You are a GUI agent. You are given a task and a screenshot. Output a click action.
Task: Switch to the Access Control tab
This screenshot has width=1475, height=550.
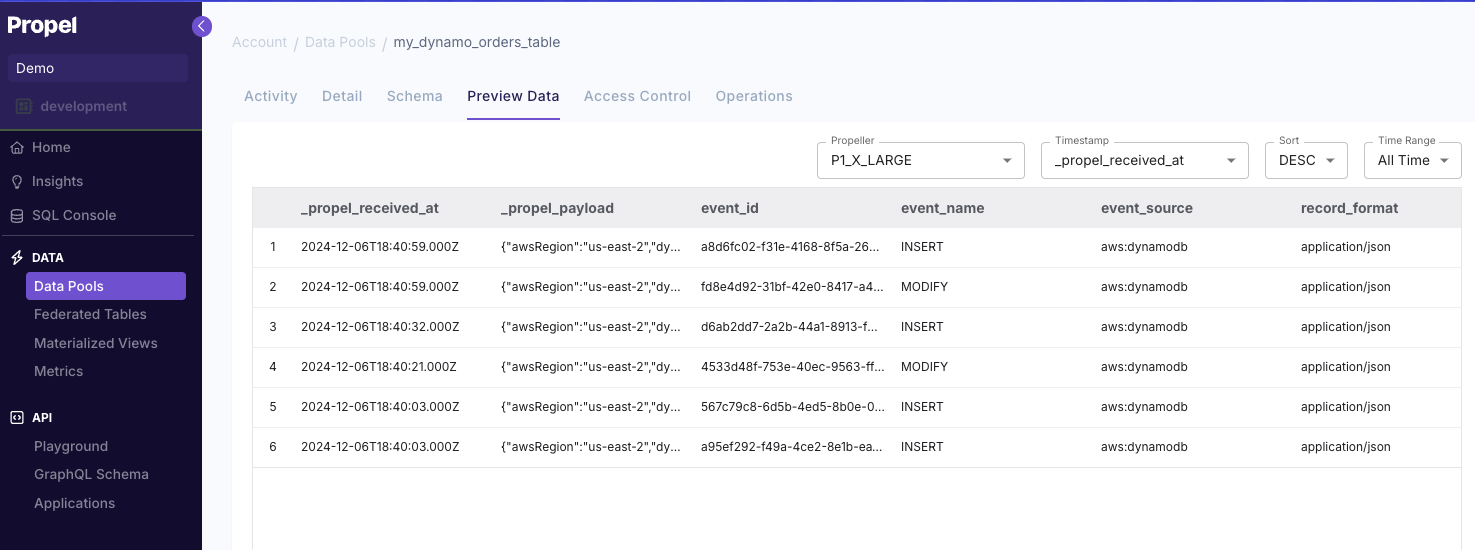click(637, 96)
